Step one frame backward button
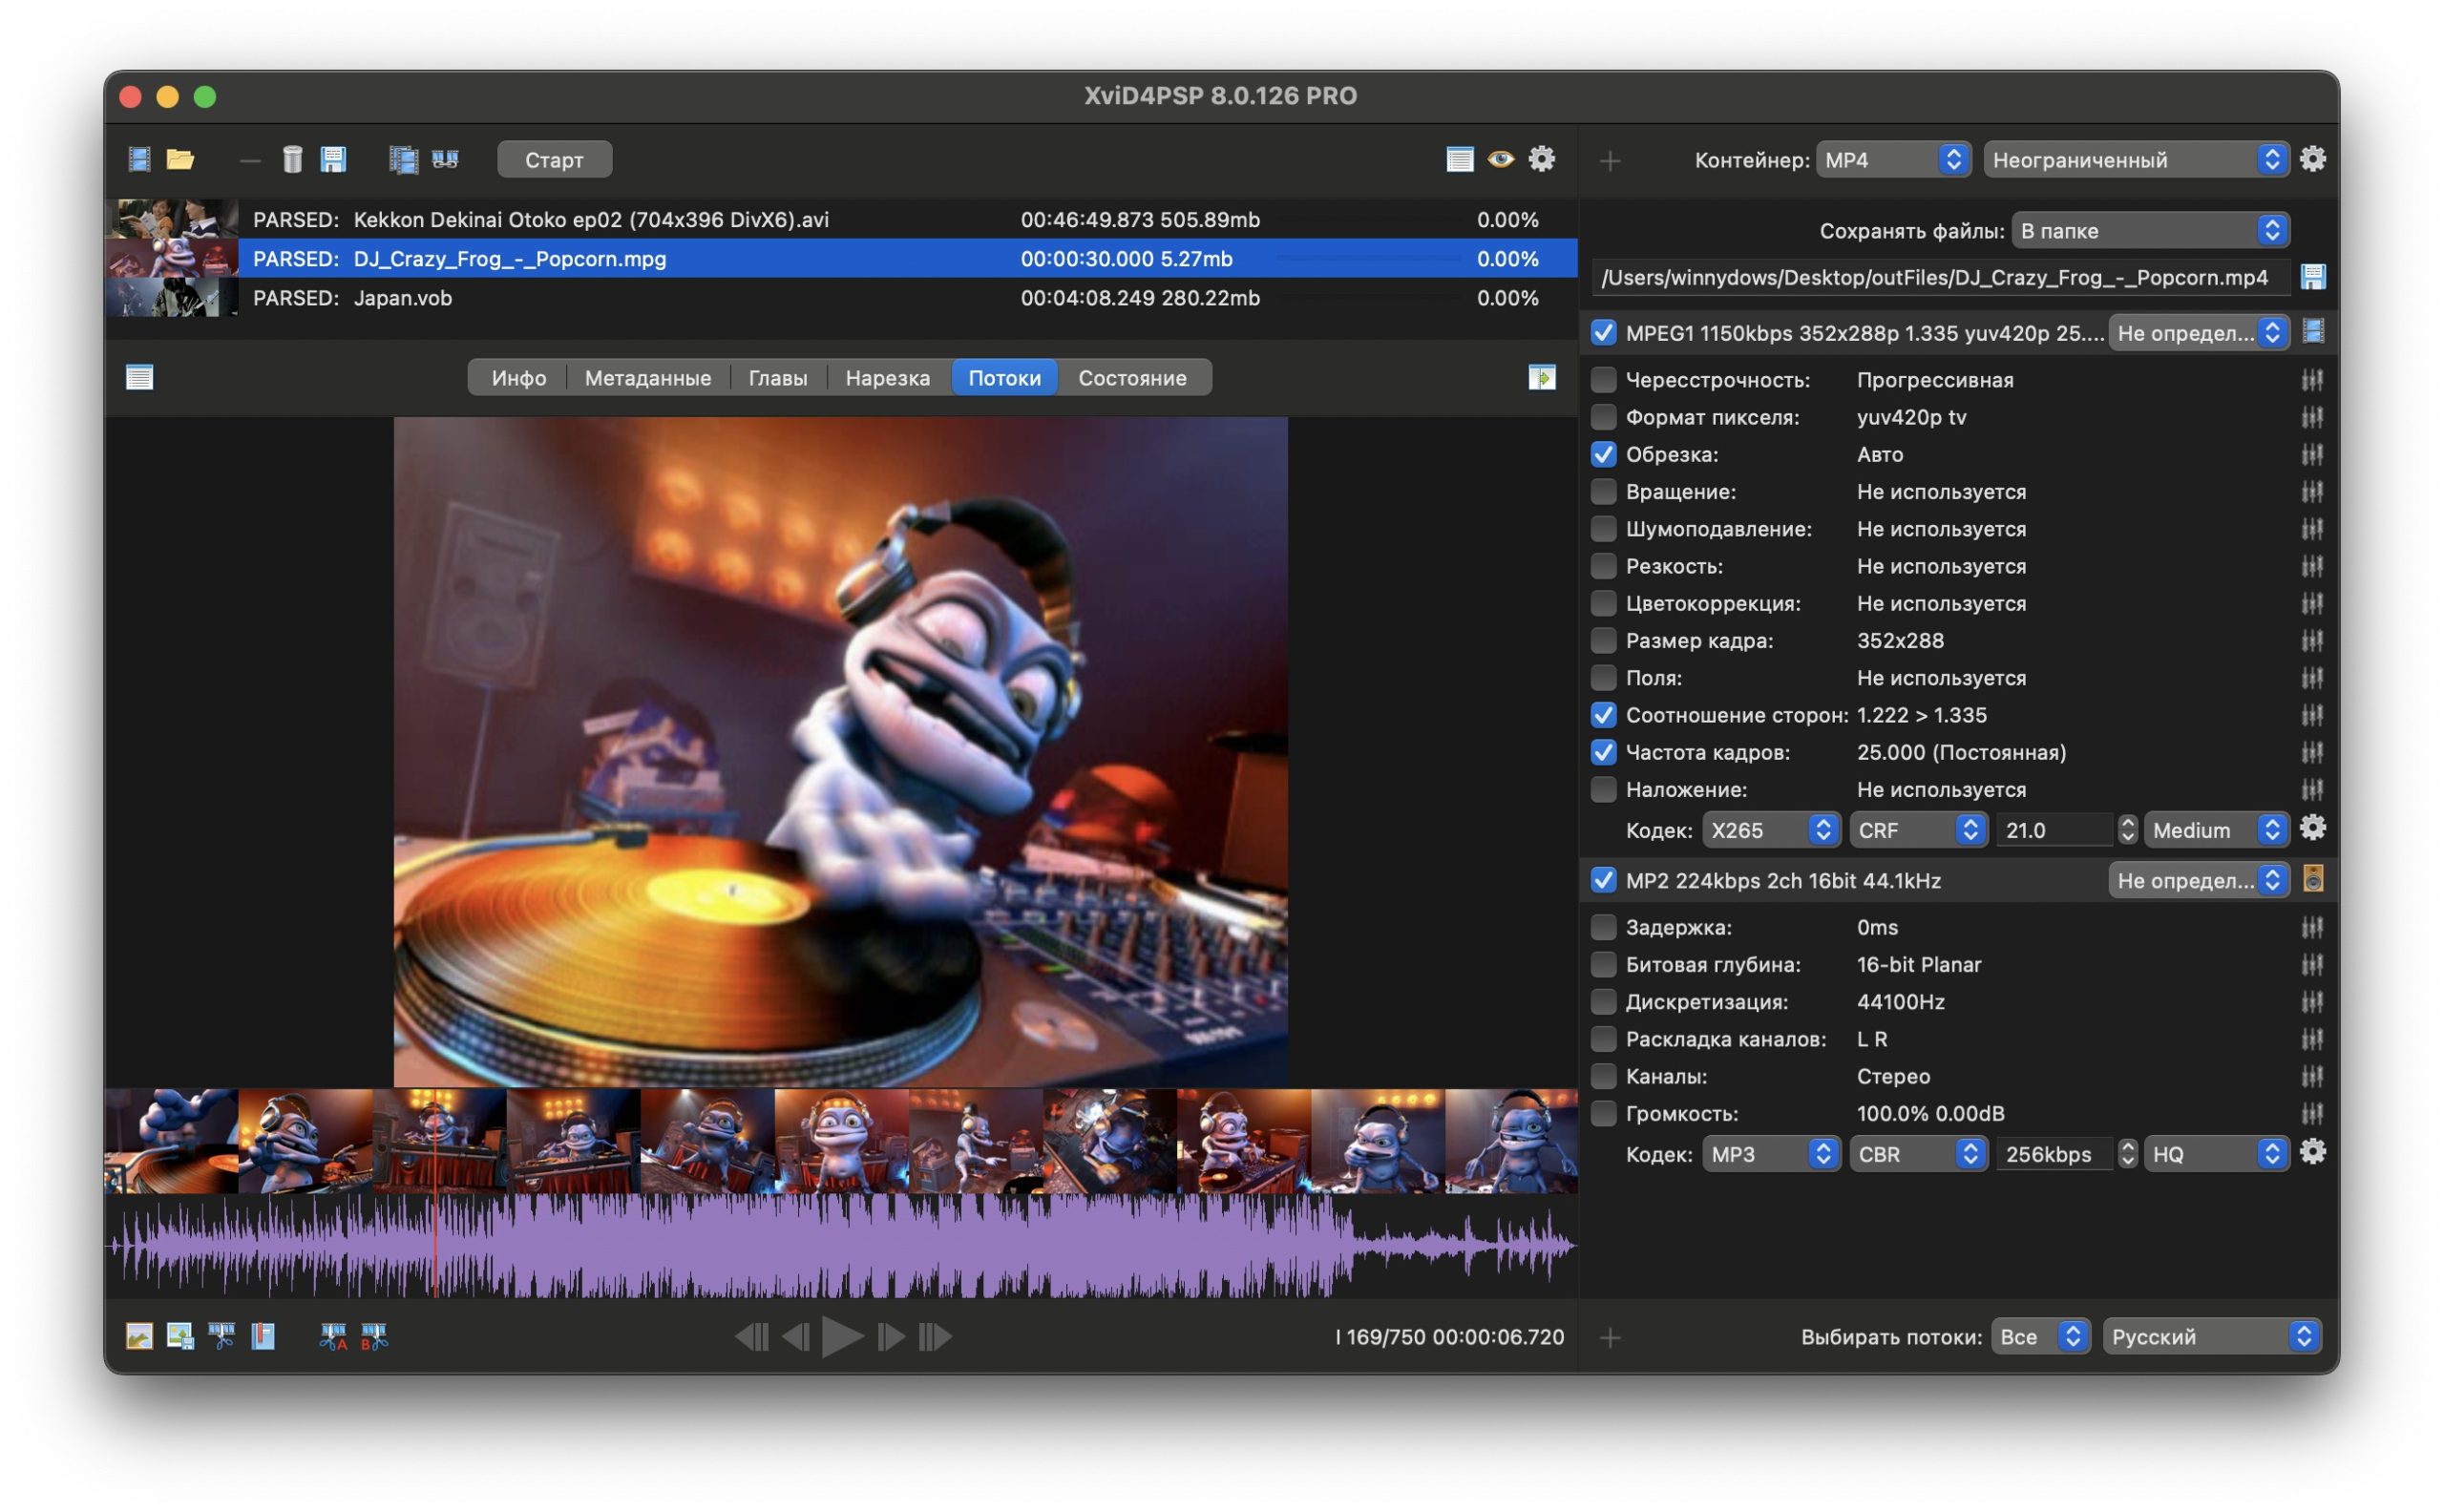Screen dimensions: 2444x1512 (x=797, y=1337)
